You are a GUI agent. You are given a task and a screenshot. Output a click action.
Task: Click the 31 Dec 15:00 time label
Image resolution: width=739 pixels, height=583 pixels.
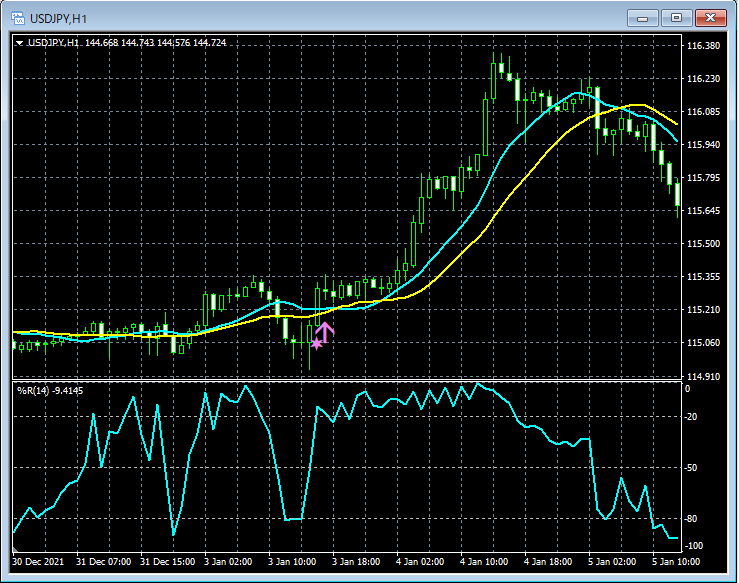coord(168,562)
